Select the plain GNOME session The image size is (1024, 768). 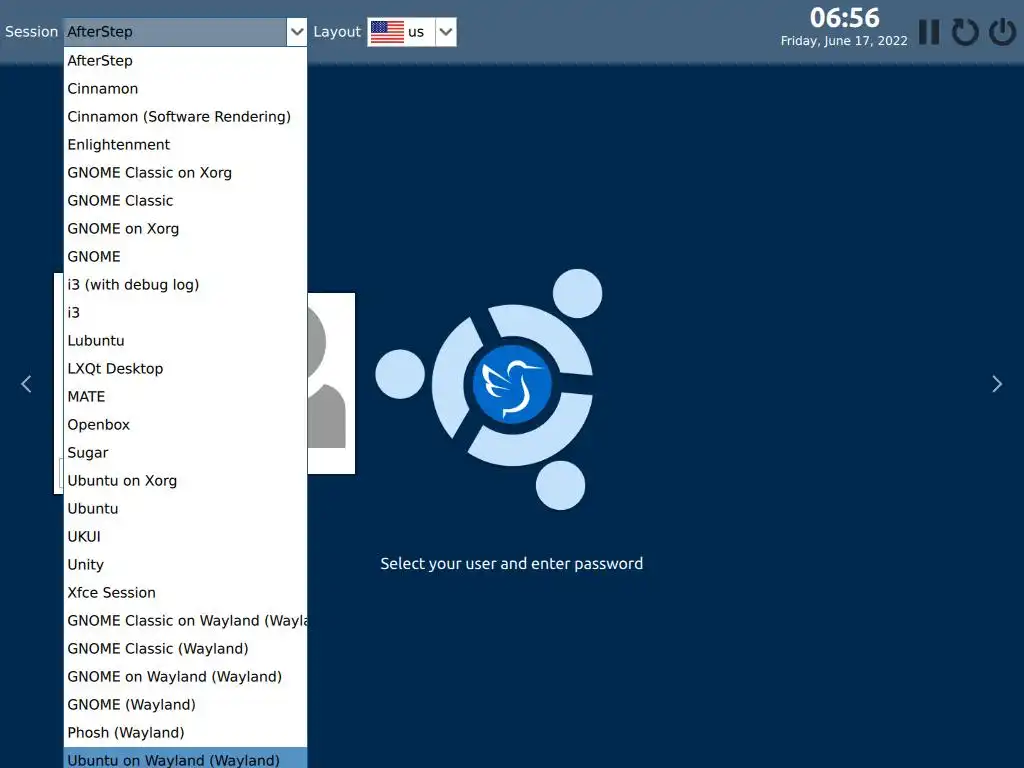pos(185,257)
